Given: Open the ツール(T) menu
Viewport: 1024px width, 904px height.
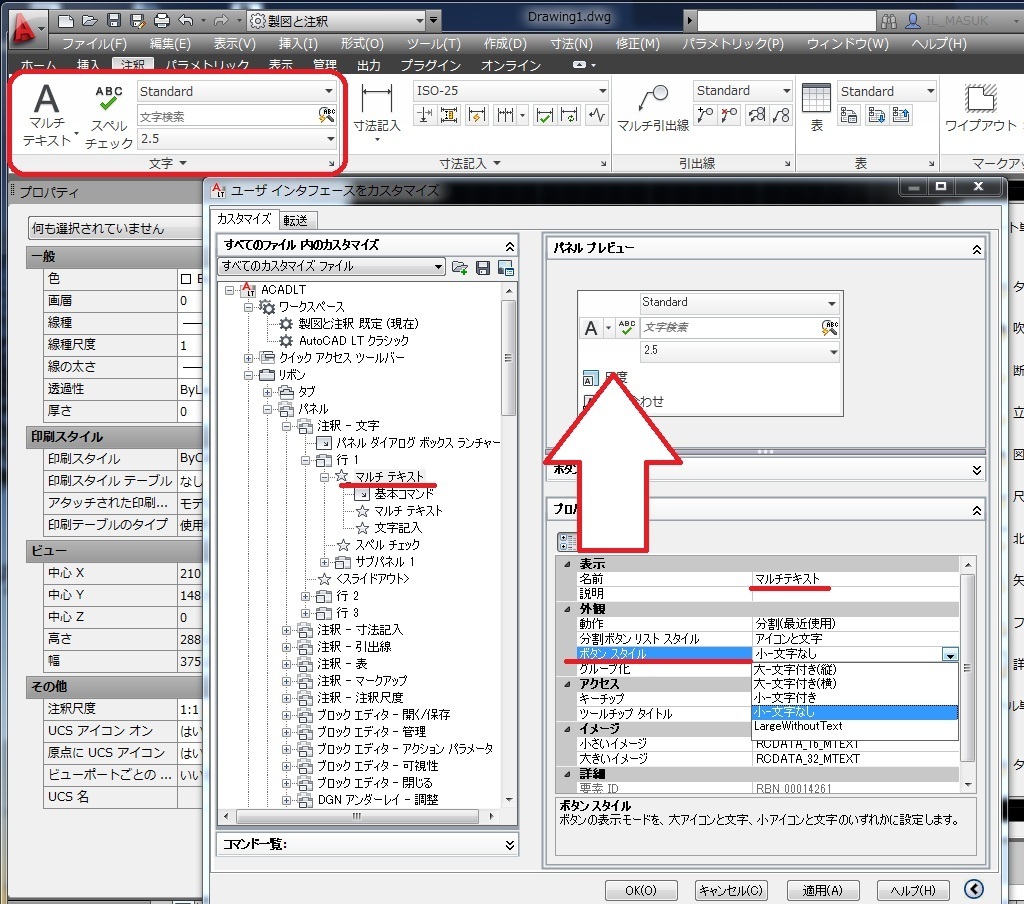Looking at the screenshot, I should pyautogui.click(x=434, y=44).
